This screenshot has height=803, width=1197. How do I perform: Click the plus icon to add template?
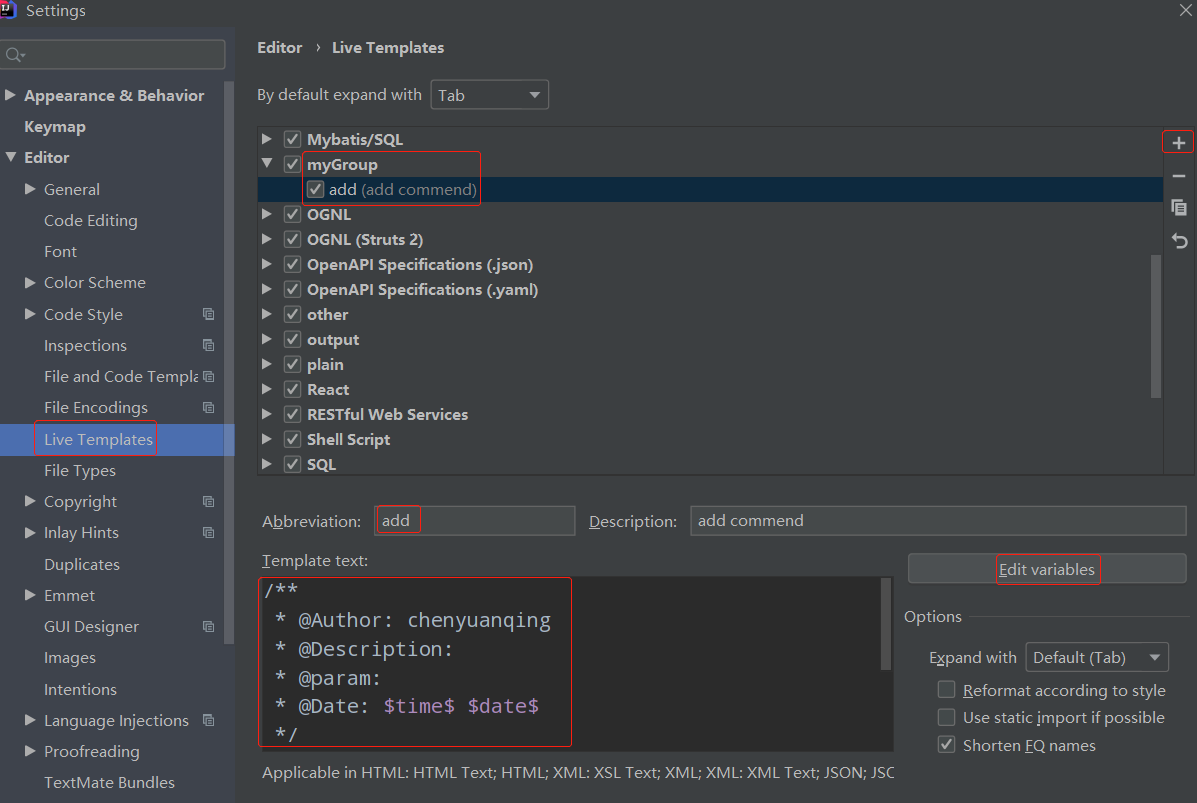coord(1179,143)
